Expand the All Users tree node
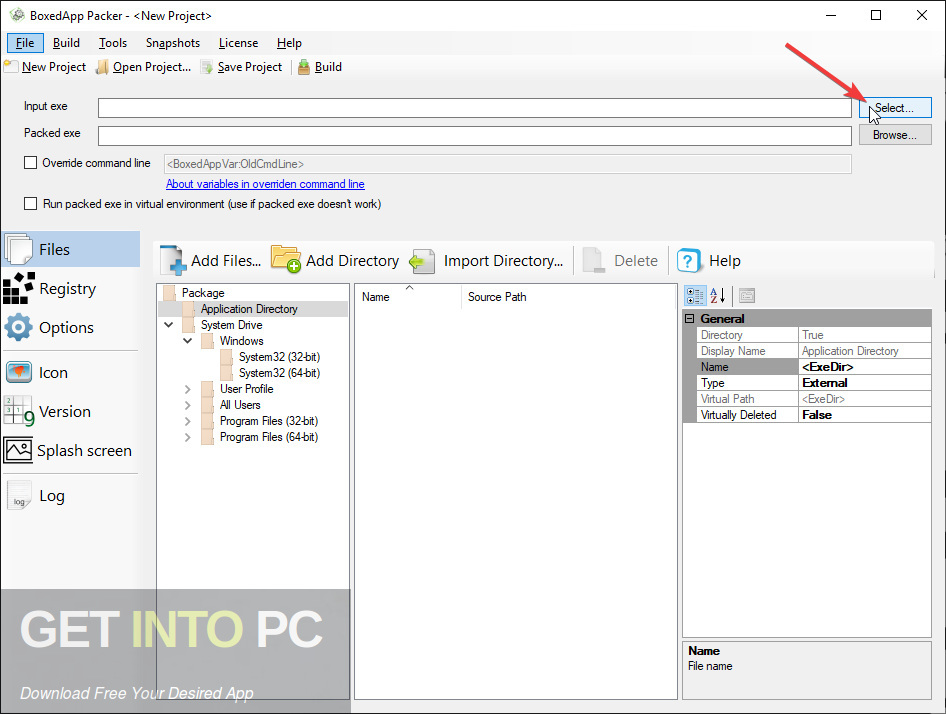This screenshot has height=714, width=946. coord(188,405)
